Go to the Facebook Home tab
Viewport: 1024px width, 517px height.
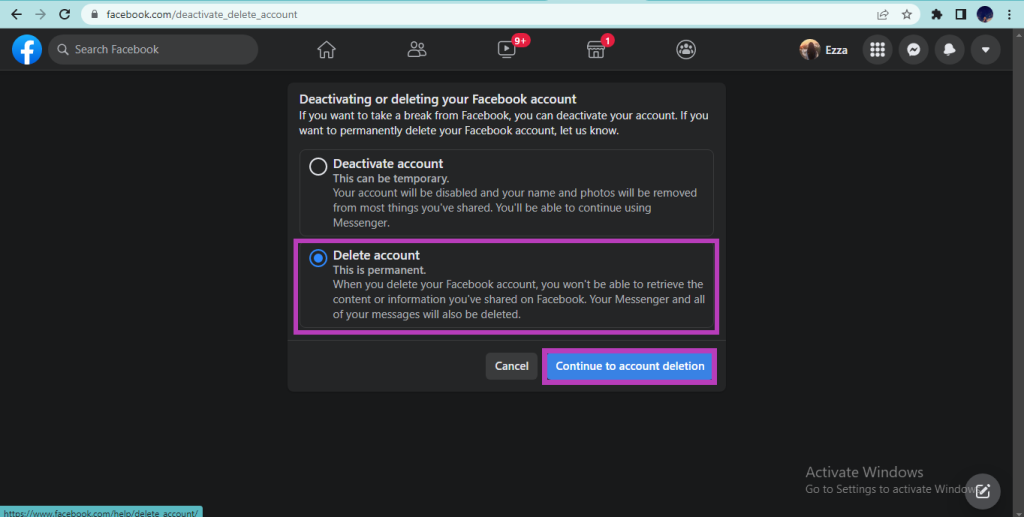click(327, 50)
